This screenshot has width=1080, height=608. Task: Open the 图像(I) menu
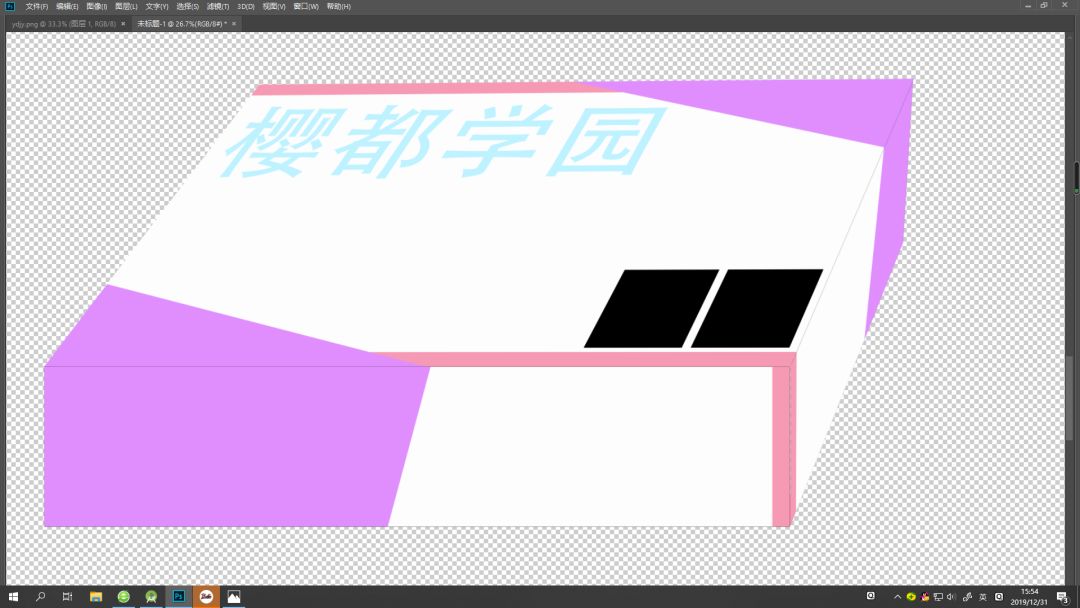click(x=96, y=6)
